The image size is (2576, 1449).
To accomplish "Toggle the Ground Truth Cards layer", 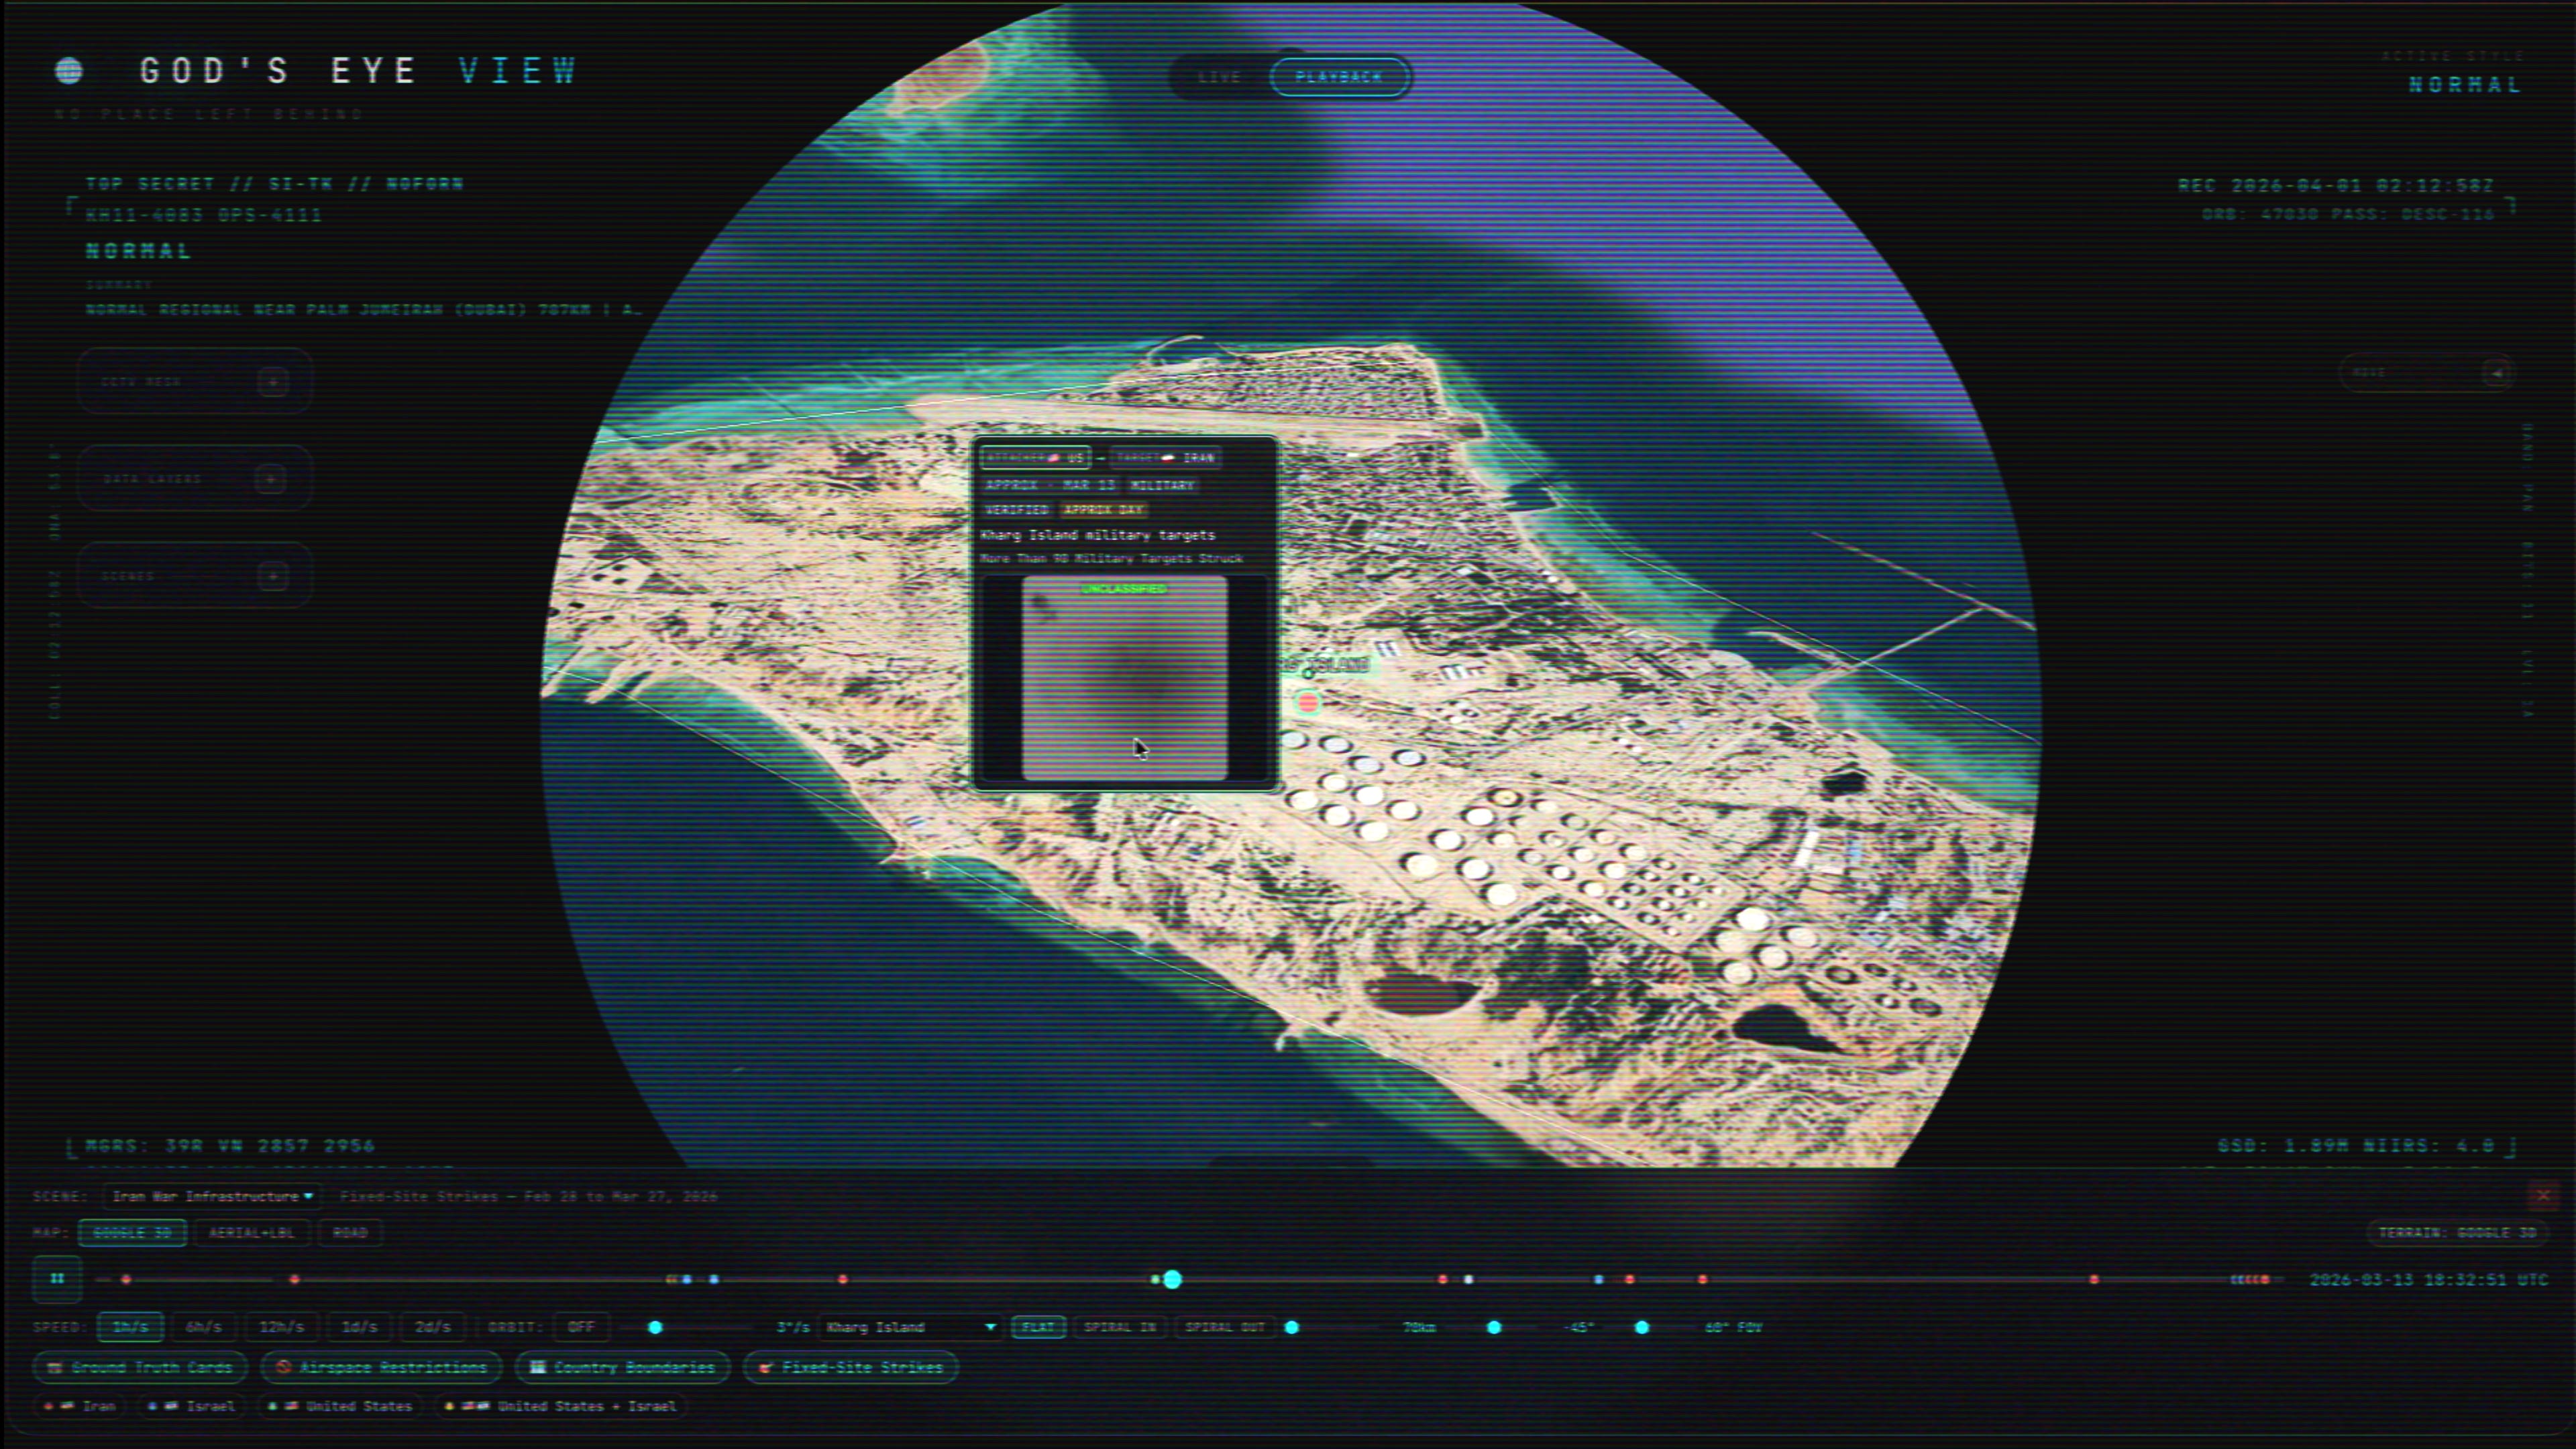I will coord(140,1367).
